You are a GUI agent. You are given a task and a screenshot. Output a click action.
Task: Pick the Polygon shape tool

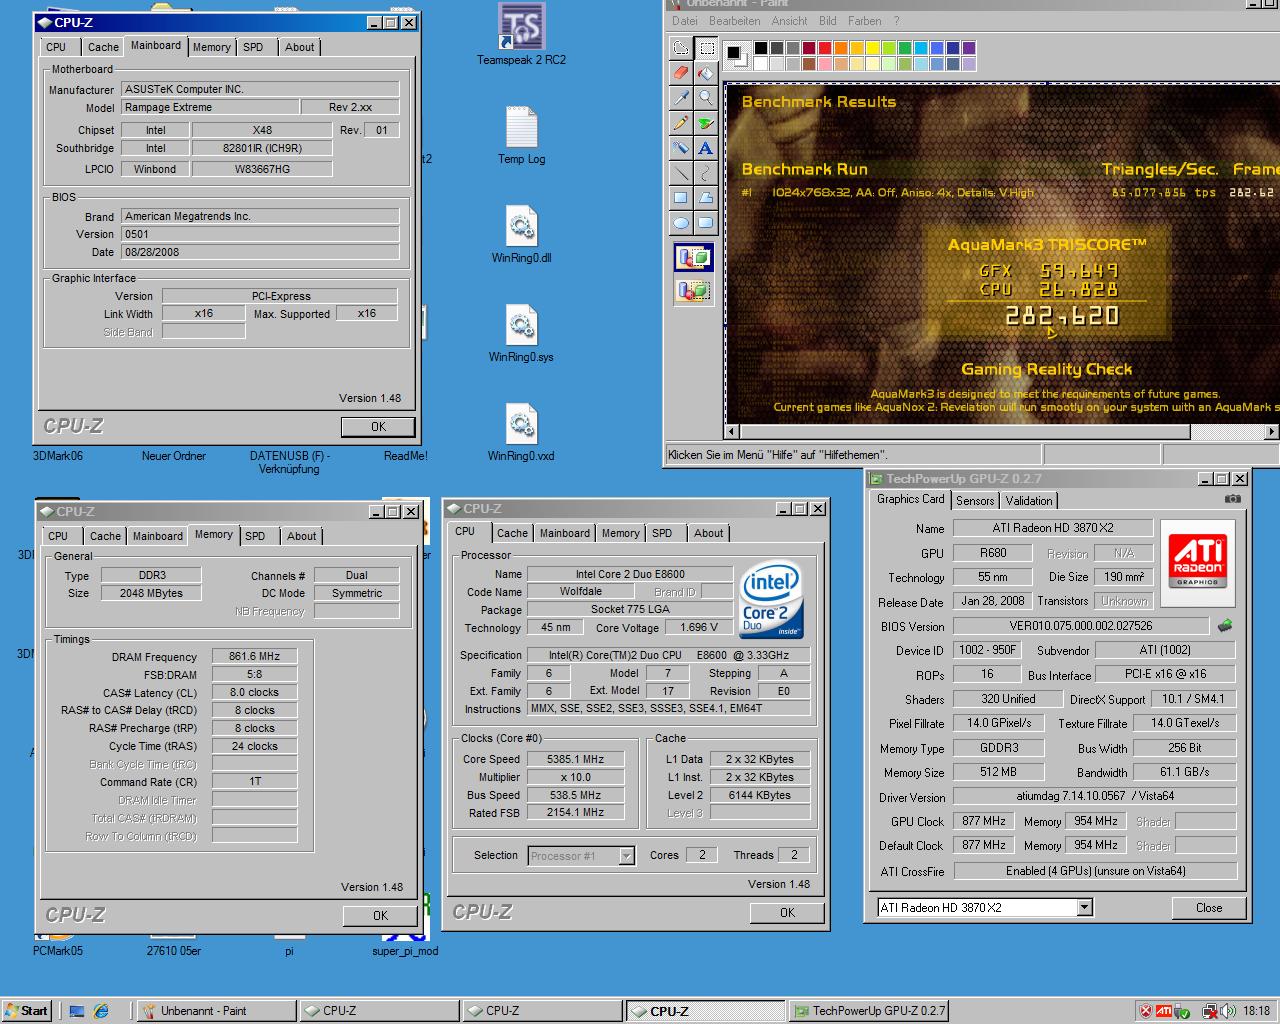pos(706,198)
